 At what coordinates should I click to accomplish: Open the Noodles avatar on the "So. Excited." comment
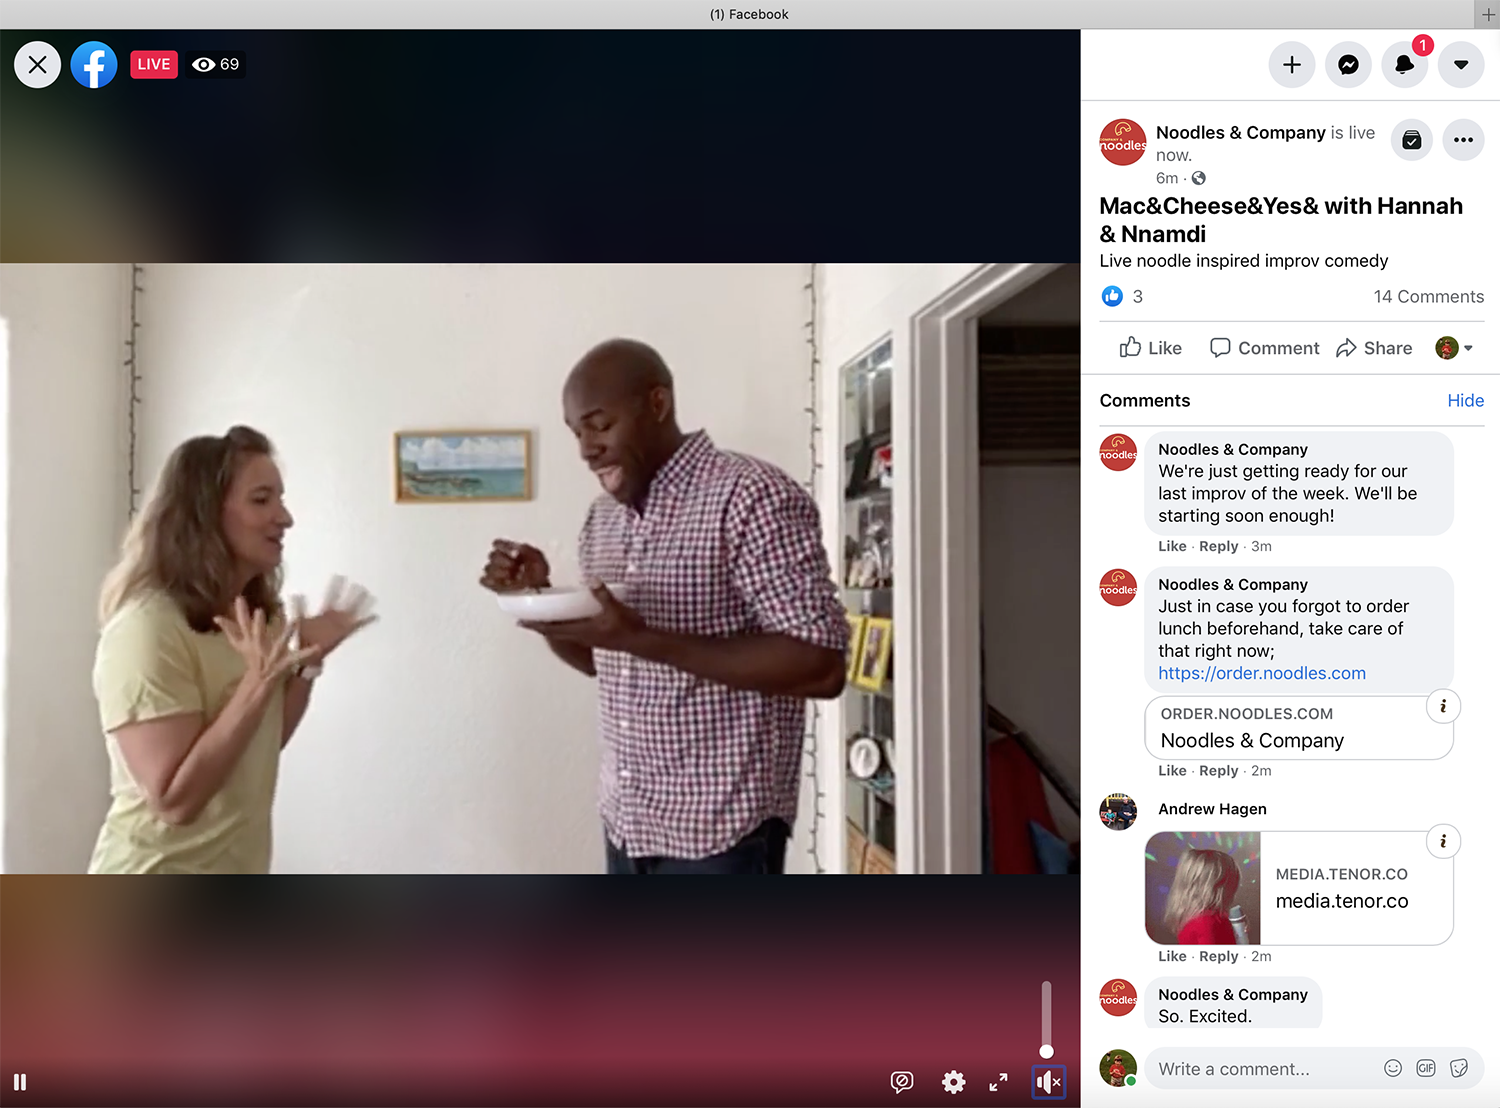click(1118, 997)
